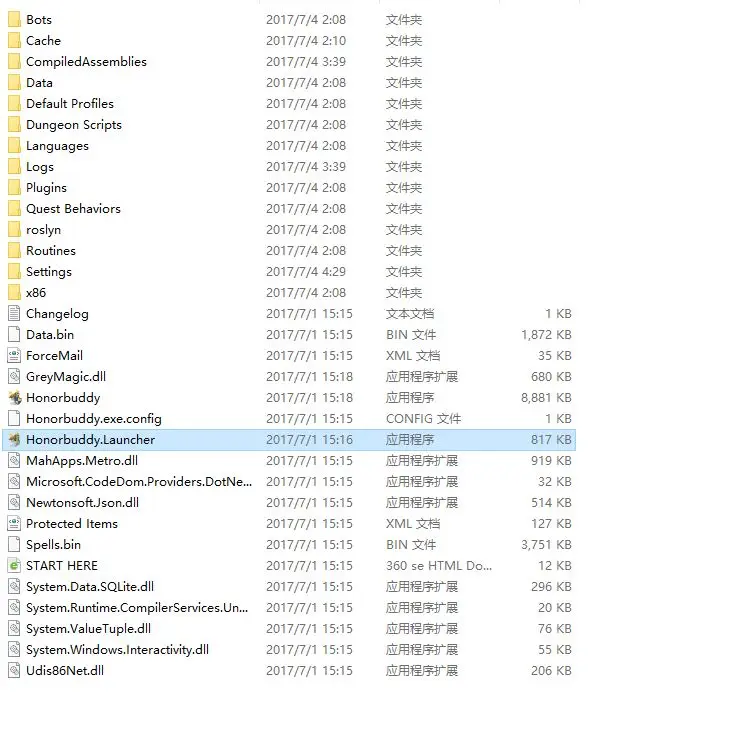
Task: Click the Changelog text document icon
Action: point(14,313)
